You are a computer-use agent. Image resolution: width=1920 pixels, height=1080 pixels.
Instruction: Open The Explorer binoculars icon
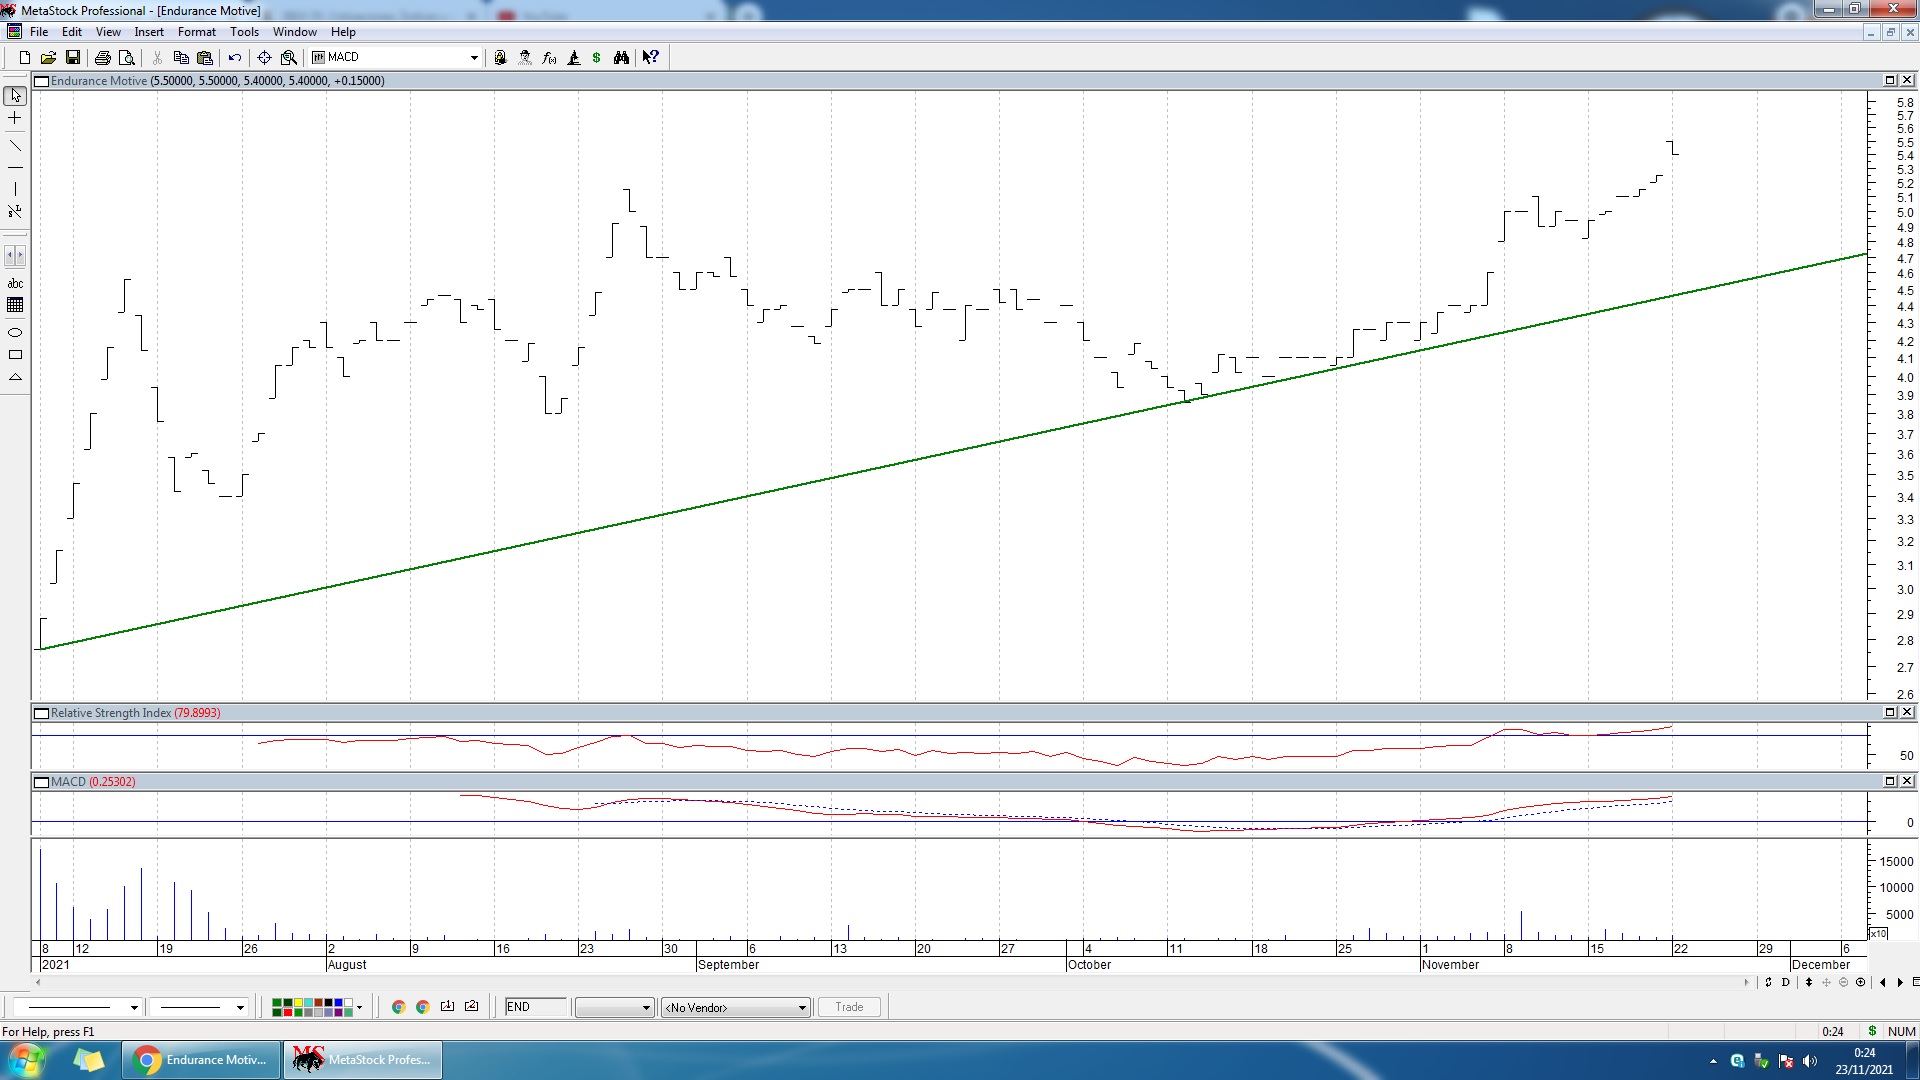click(621, 58)
